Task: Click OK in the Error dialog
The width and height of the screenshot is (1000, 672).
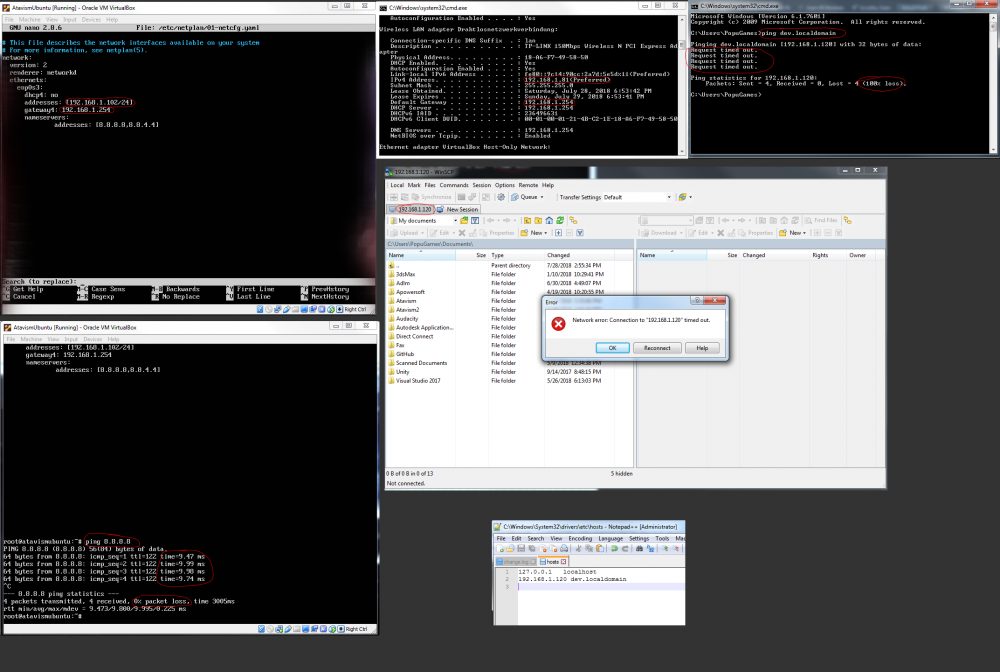Action: (x=613, y=347)
